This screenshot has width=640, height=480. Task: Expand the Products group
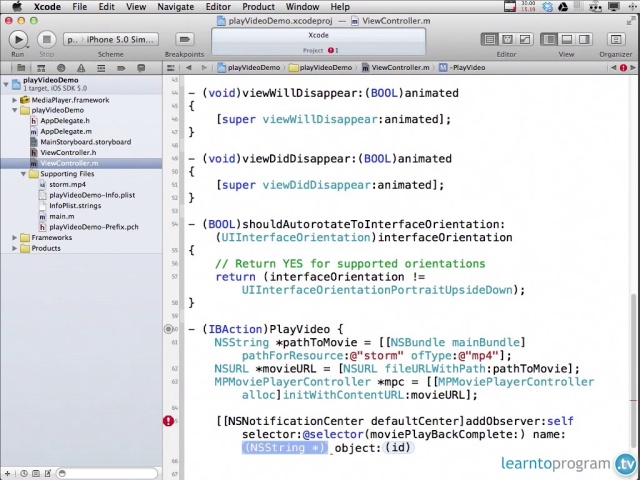click(x=15, y=248)
